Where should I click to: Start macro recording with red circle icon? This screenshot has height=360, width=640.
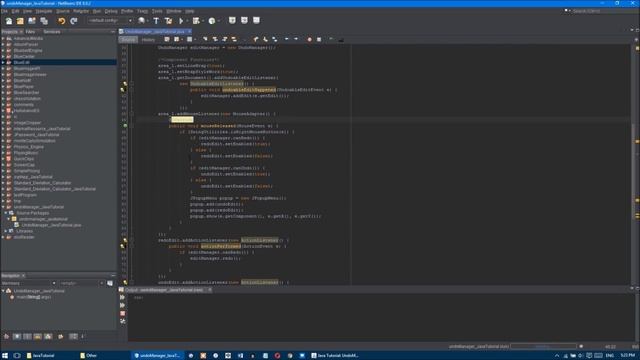309,40
